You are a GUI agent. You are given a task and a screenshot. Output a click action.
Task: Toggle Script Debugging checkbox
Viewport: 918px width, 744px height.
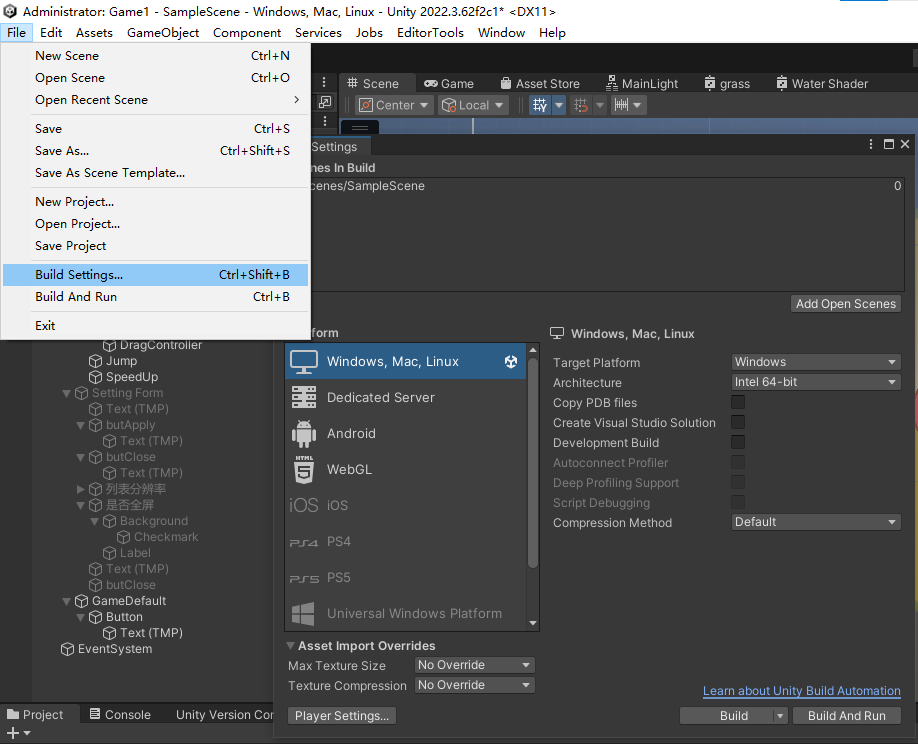coord(738,502)
